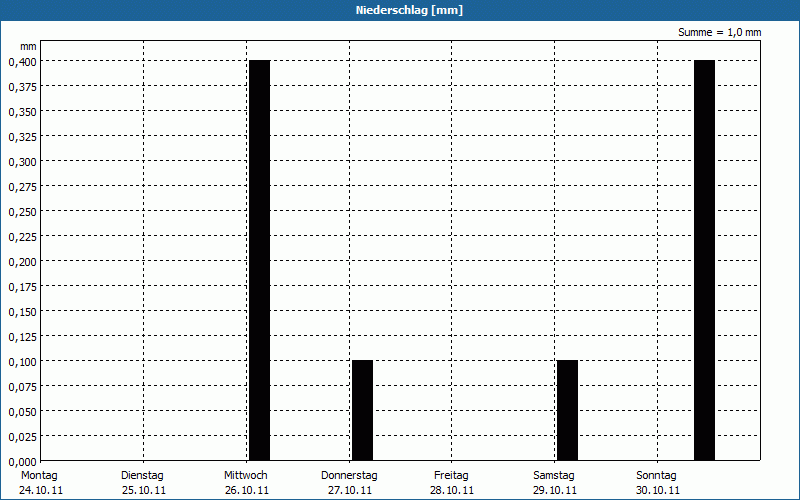This screenshot has width=800, height=500.
Task: Click the date 27.10.11
Action: (x=349, y=490)
